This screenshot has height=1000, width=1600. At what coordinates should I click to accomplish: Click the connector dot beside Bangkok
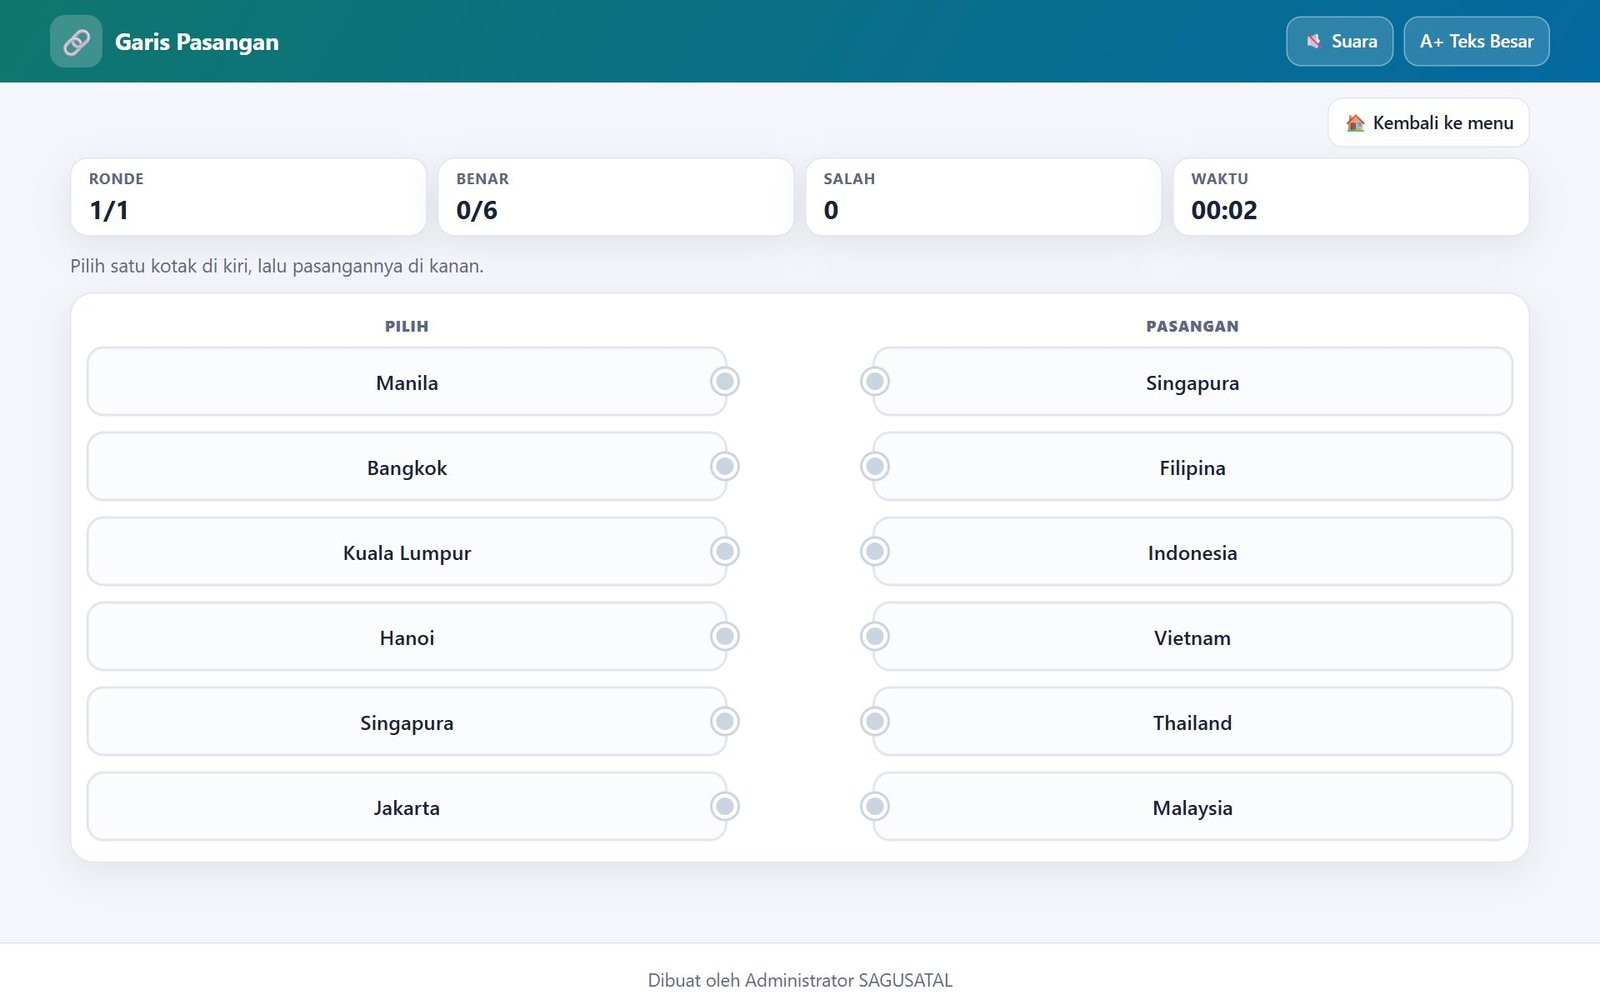pyautogui.click(x=725, y=466)
